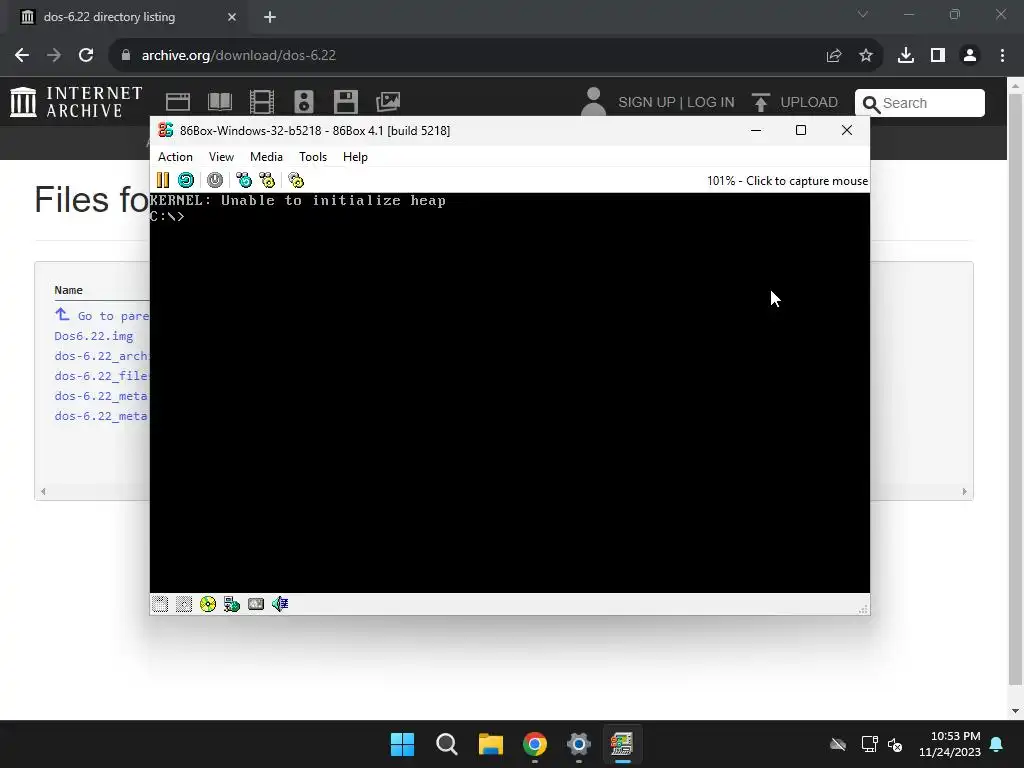This screenshot has height=768, width=1024.
Task: Open Chrome downloads icon
Action: click(906, 56)
